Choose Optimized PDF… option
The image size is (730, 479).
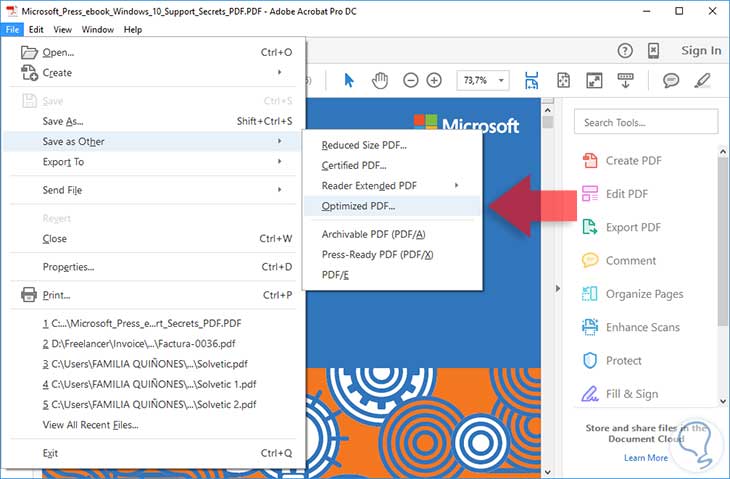click(x=392, y=206)
